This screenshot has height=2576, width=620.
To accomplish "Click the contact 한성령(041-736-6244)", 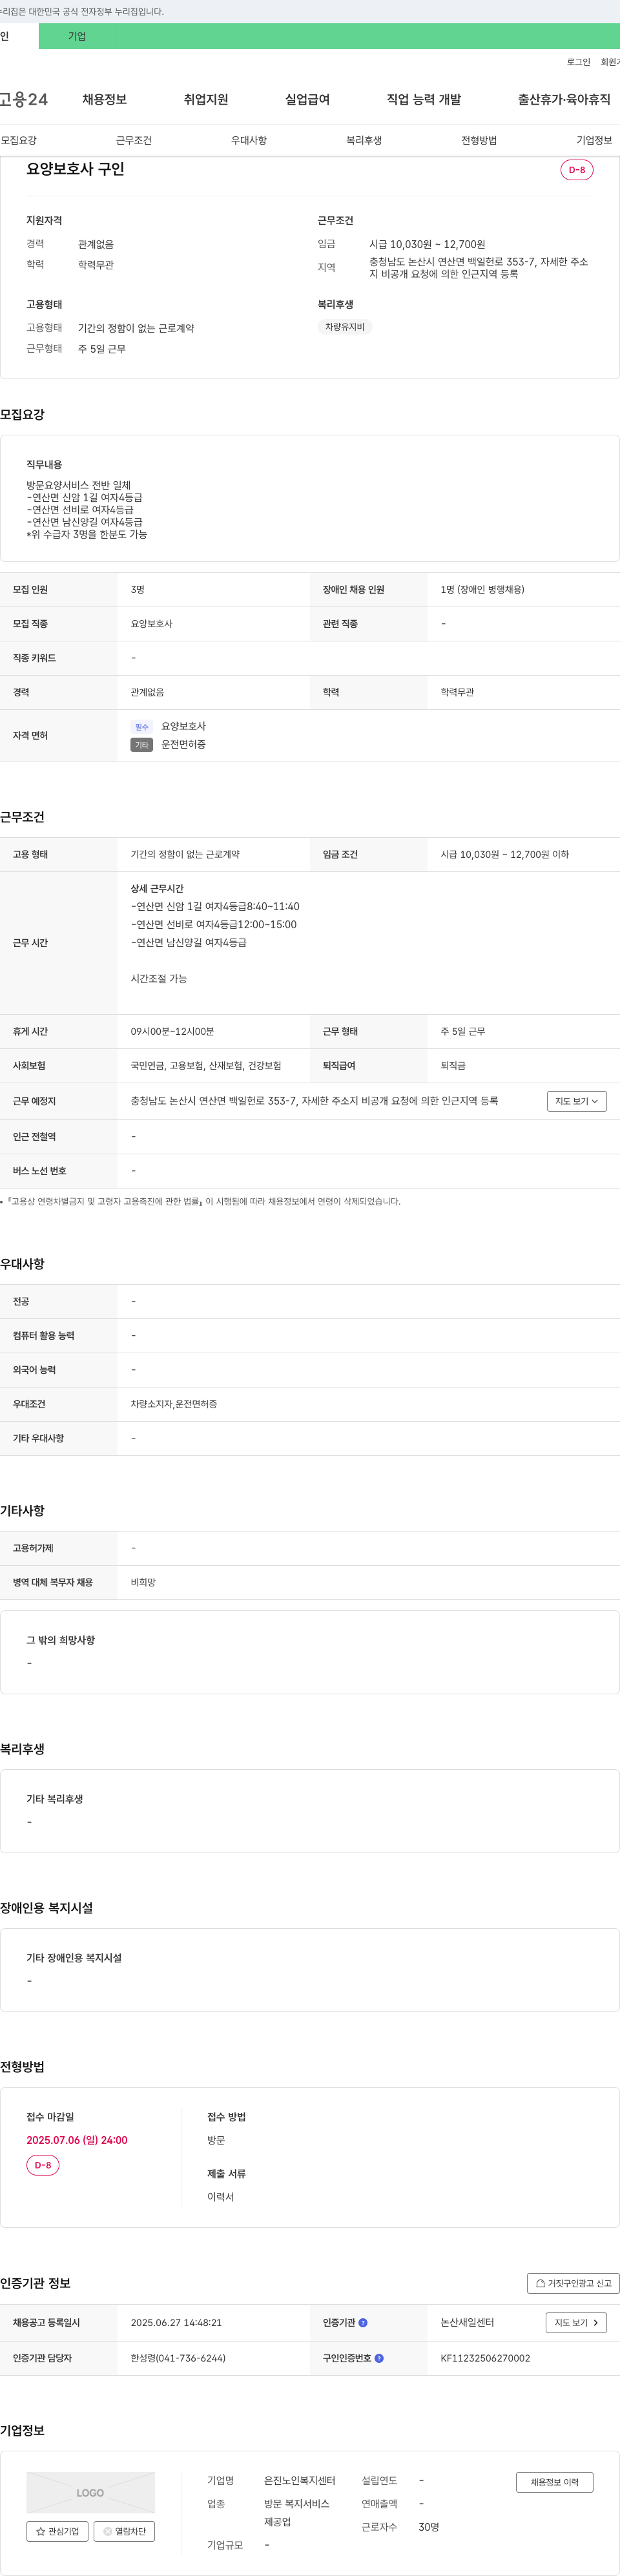I will 178,2358.
